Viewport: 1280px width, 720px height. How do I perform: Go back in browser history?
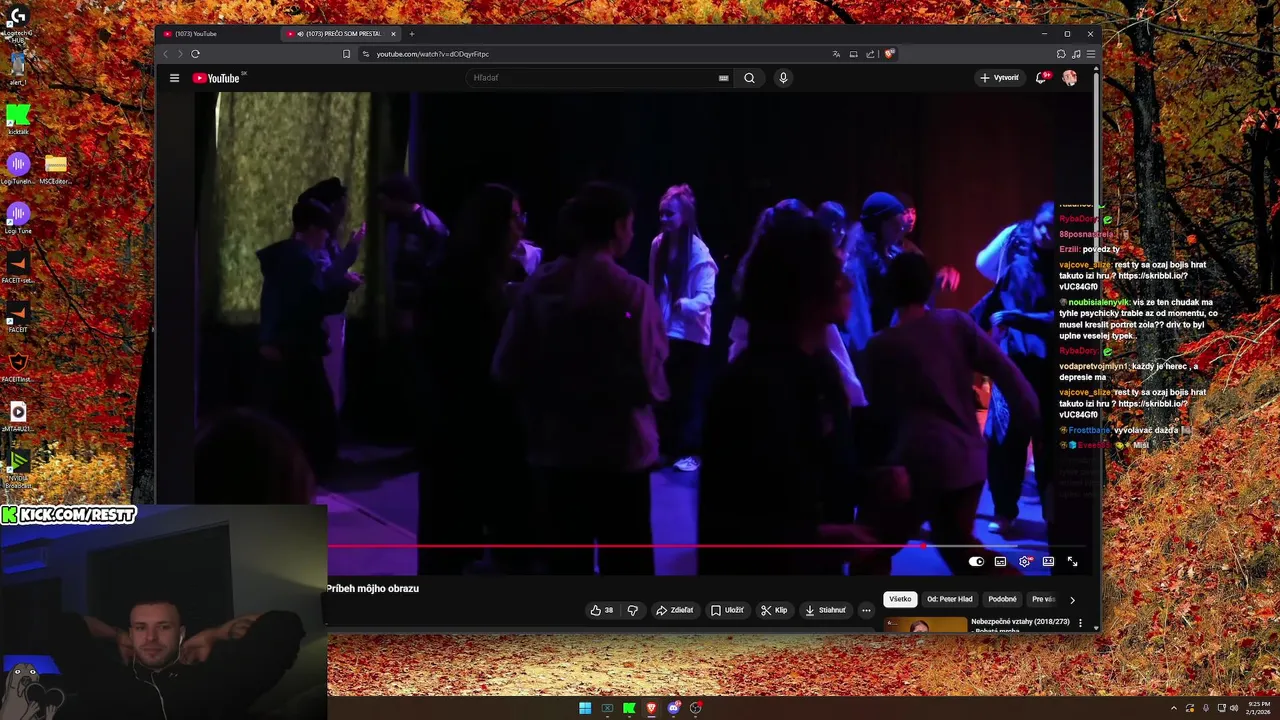(166, 54)
